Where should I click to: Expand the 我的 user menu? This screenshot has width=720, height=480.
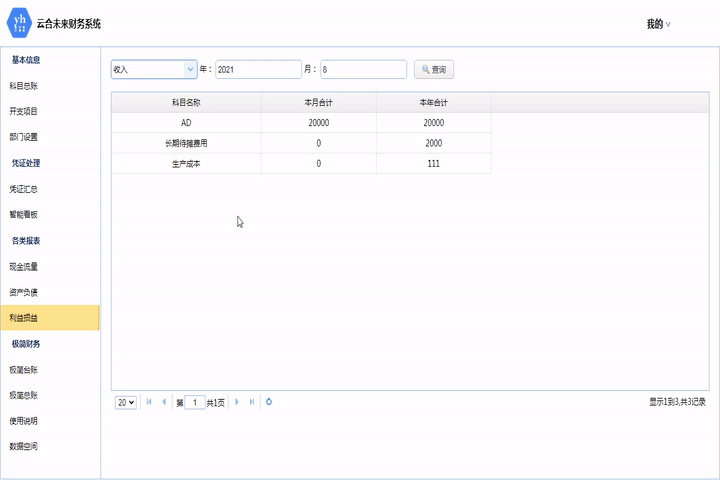point(658,24)
